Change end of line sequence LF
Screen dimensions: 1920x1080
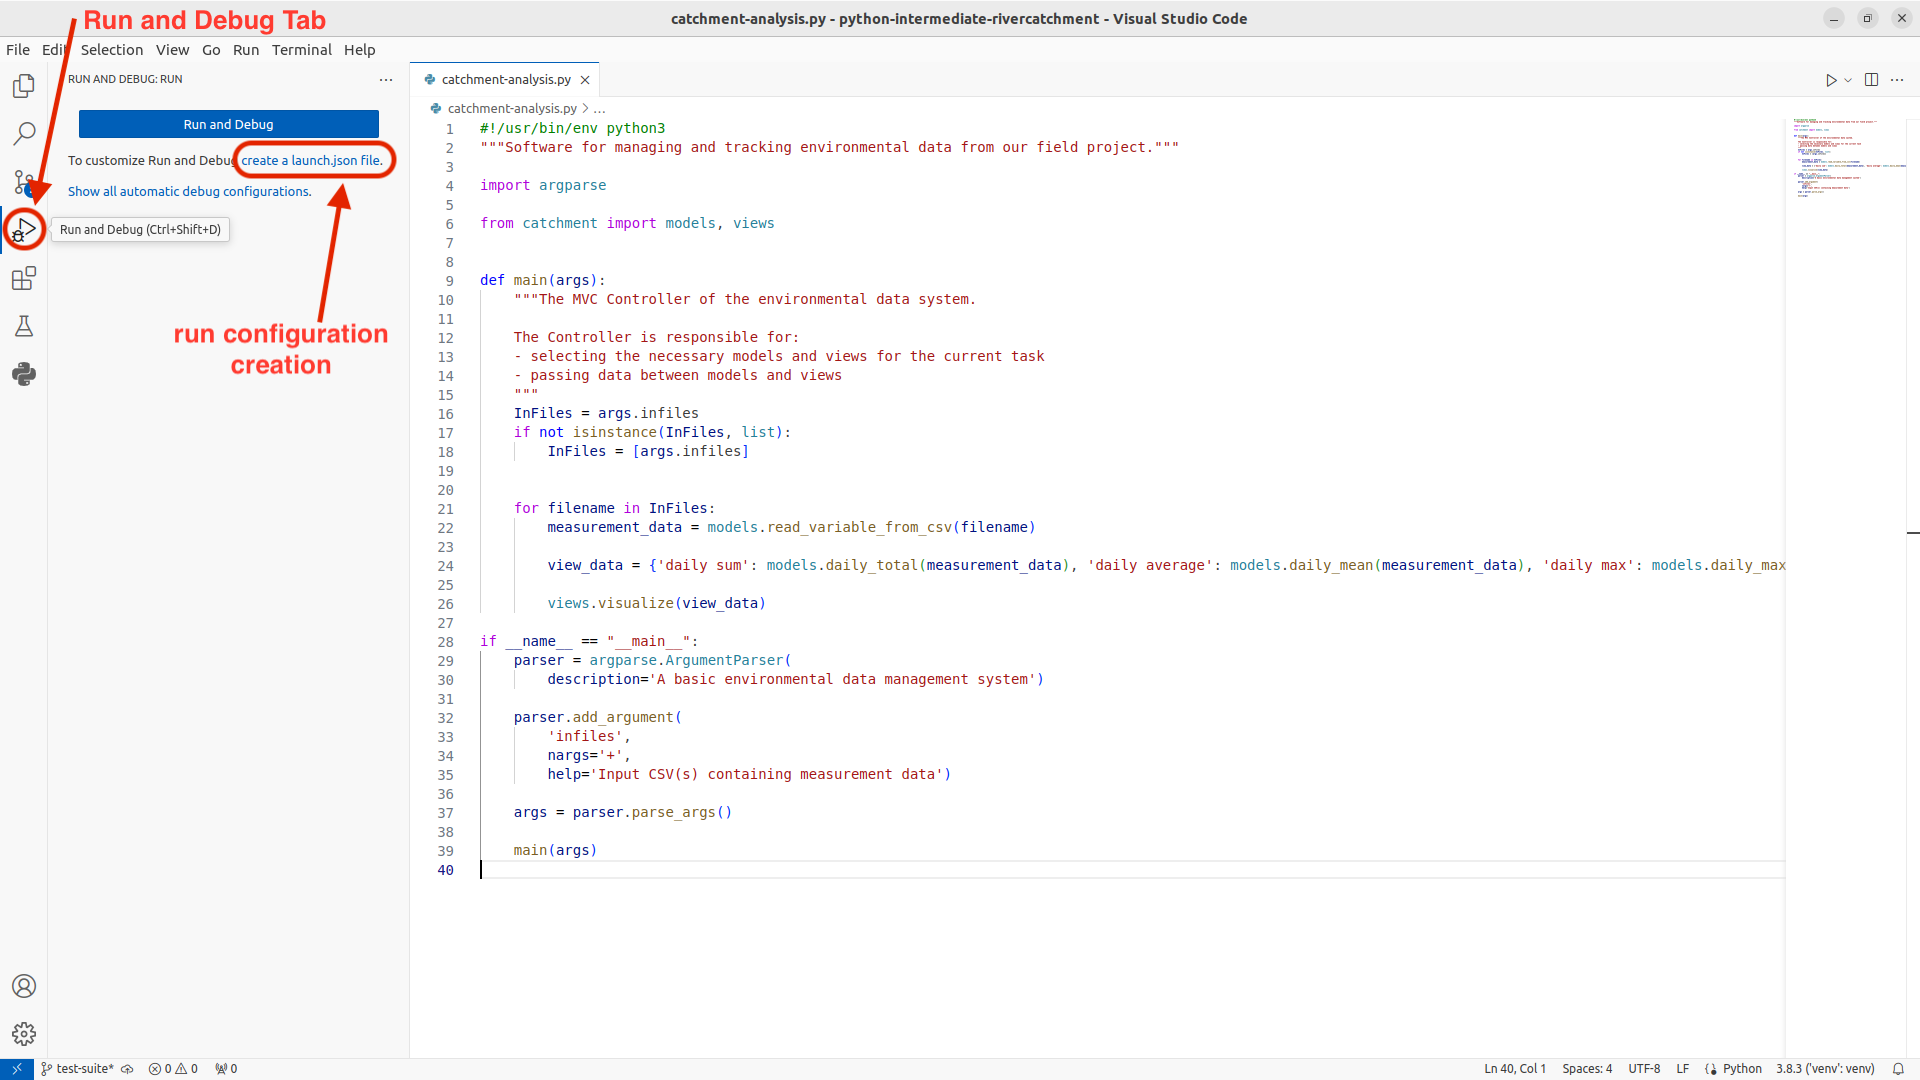coord(1683,1069)
